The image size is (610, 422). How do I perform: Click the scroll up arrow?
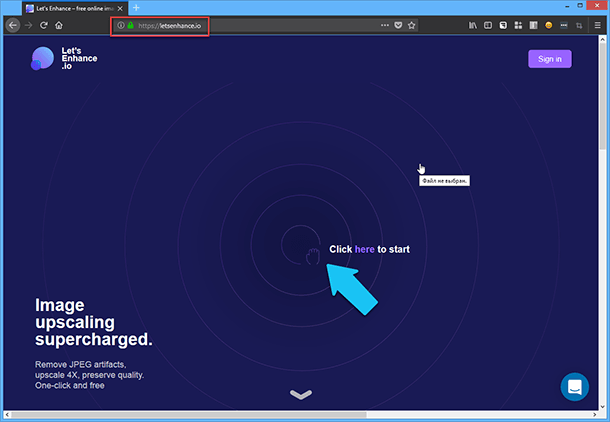[x=603, y=39]
